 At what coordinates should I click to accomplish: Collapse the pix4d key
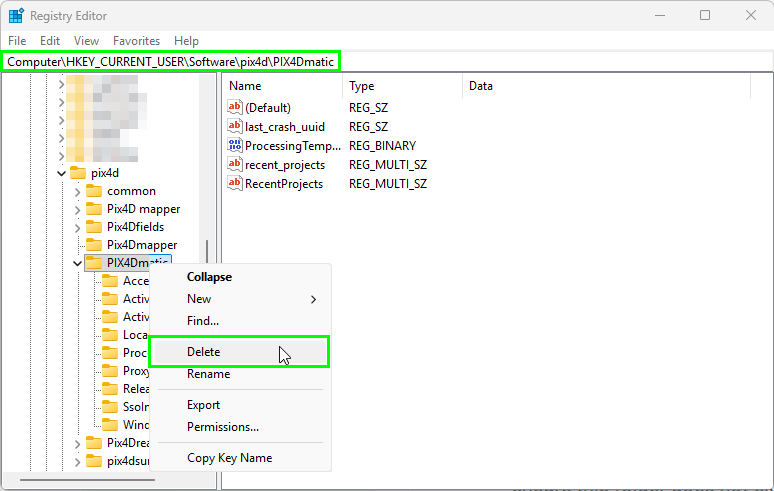coord(61,173)
